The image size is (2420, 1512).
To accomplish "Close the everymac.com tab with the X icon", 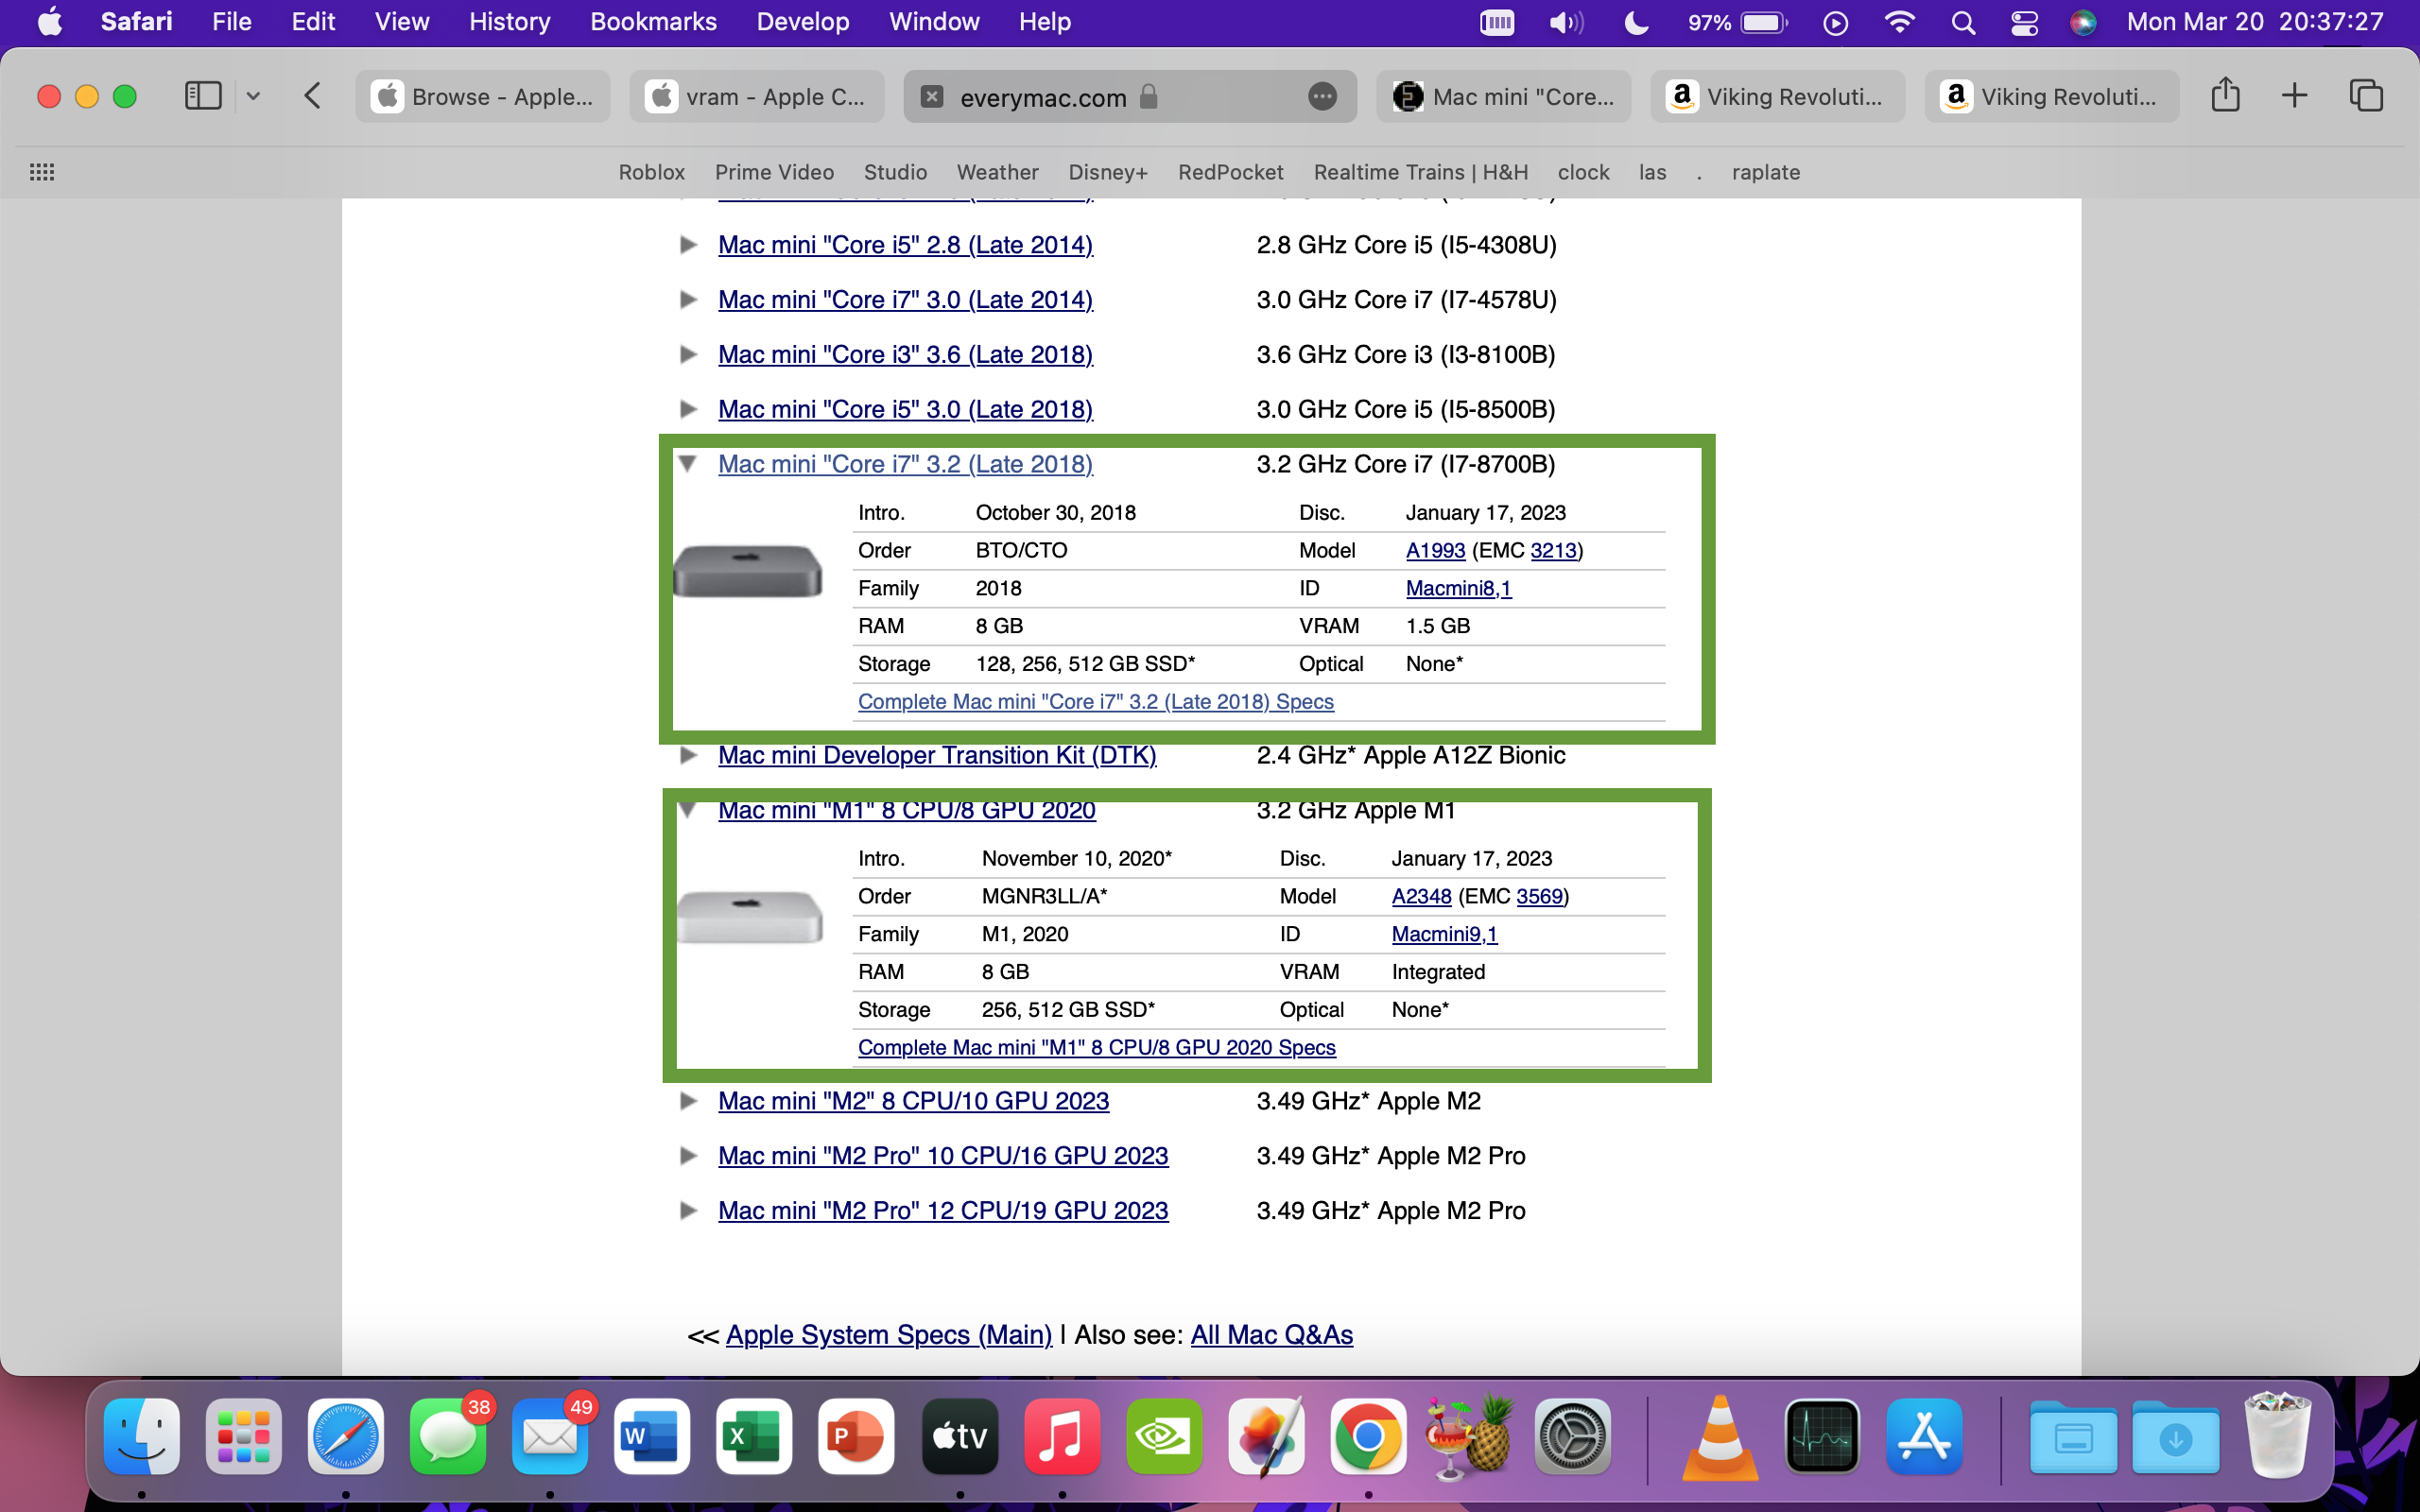I will pos(932,97).
